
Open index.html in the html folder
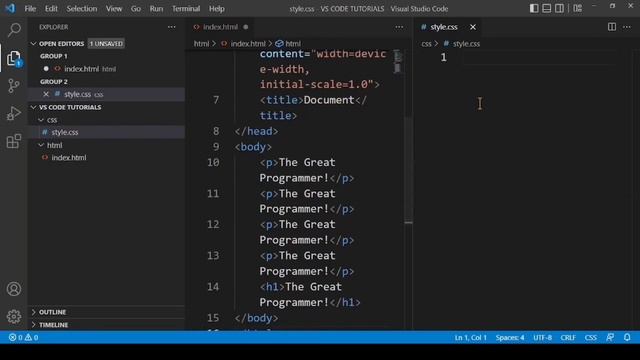pos(106,158)
